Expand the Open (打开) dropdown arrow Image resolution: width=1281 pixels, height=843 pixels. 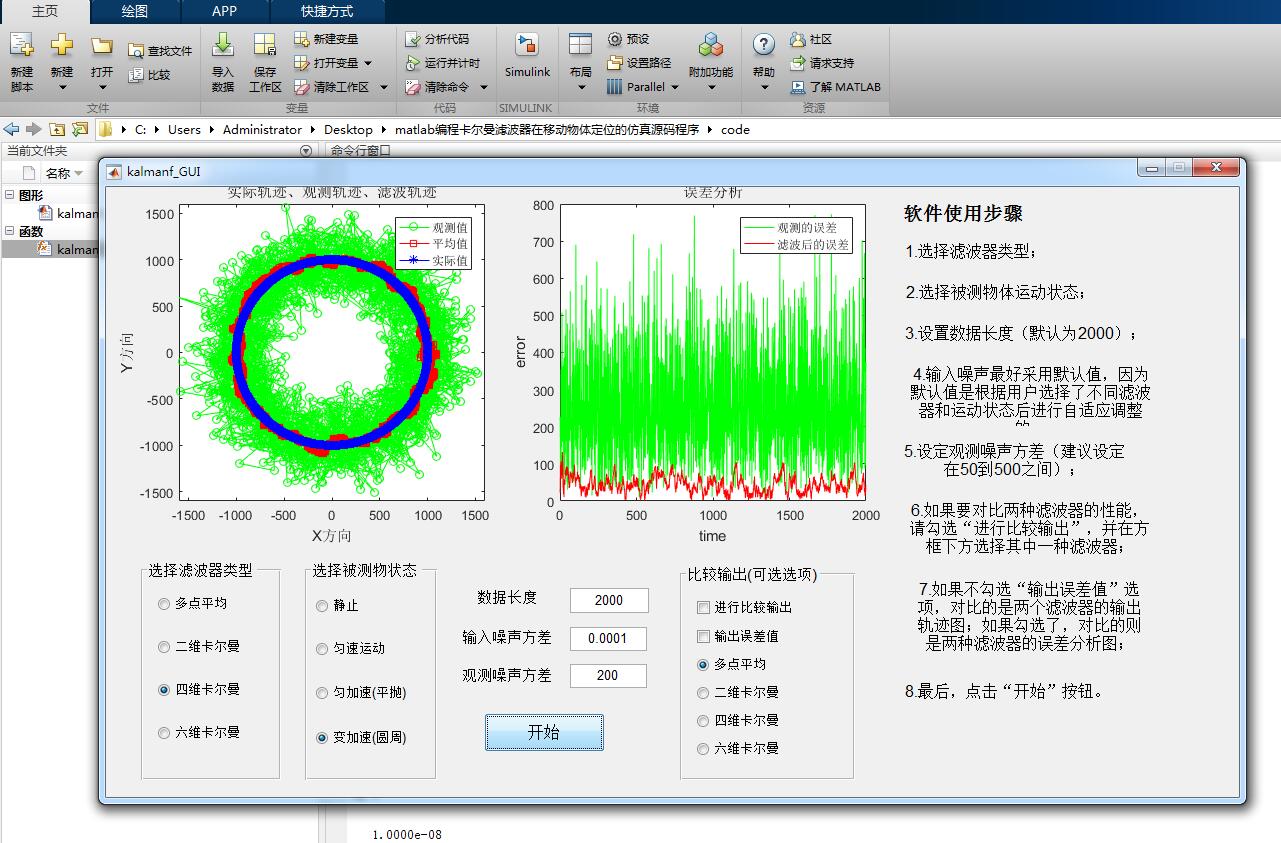[x=101, y=87]
